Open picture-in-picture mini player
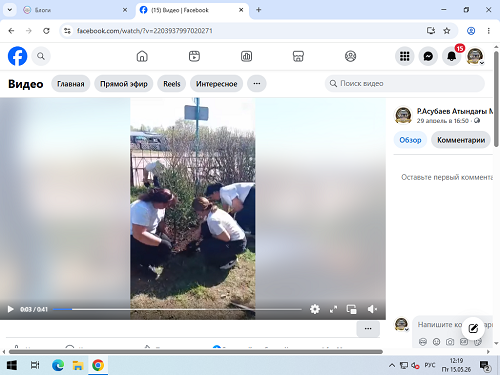The height and width of the screenshot is (375, 500). (352, 309)
